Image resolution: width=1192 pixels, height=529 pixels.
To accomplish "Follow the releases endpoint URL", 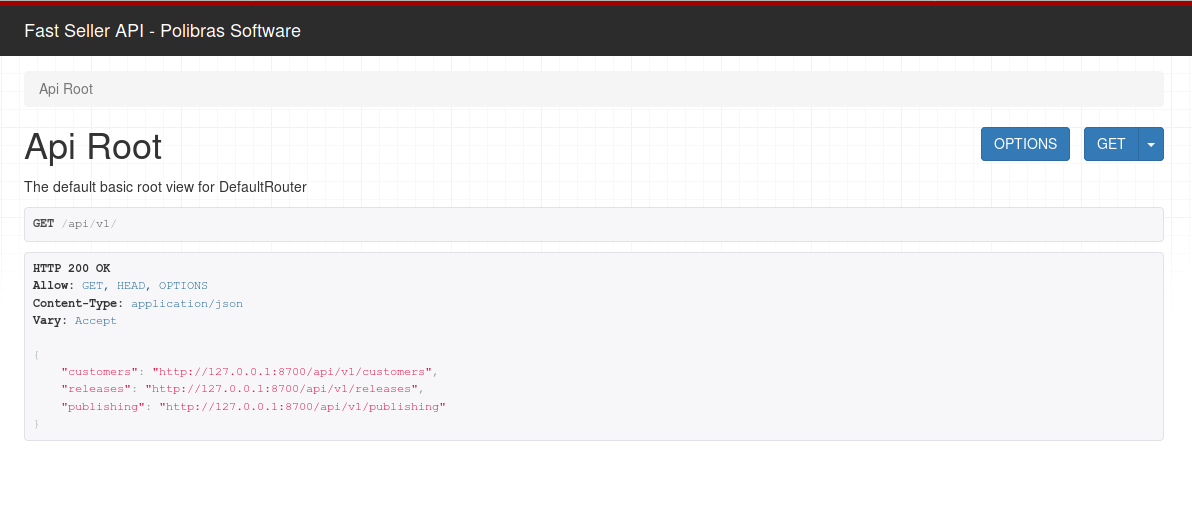I will coord(281,388).
